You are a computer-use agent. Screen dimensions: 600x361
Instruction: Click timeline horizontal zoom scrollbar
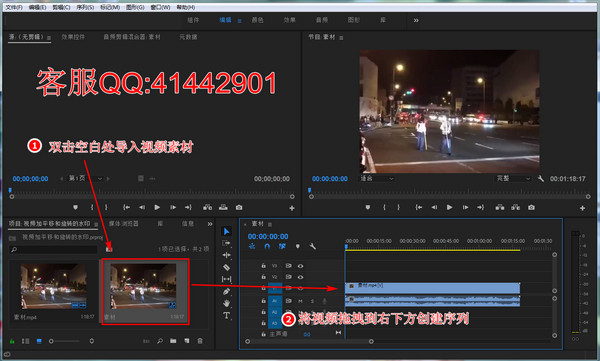pos(309,341)
